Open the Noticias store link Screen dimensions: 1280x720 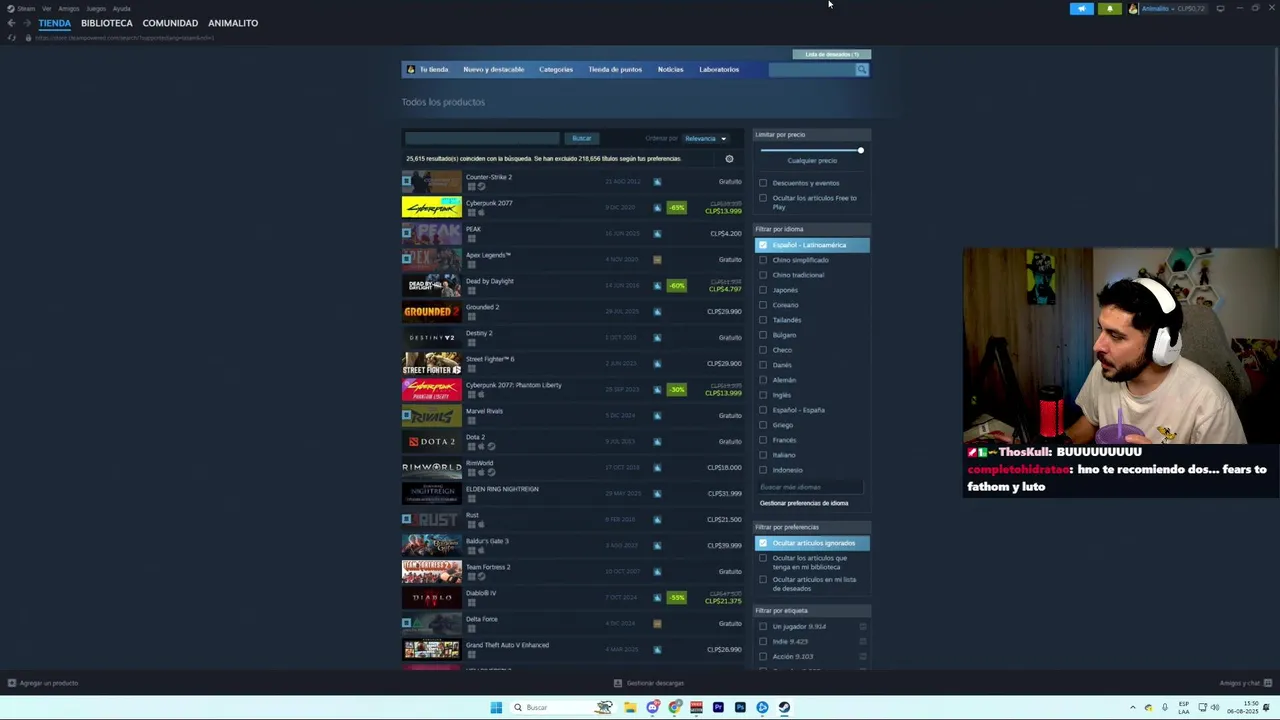[670, 70]
